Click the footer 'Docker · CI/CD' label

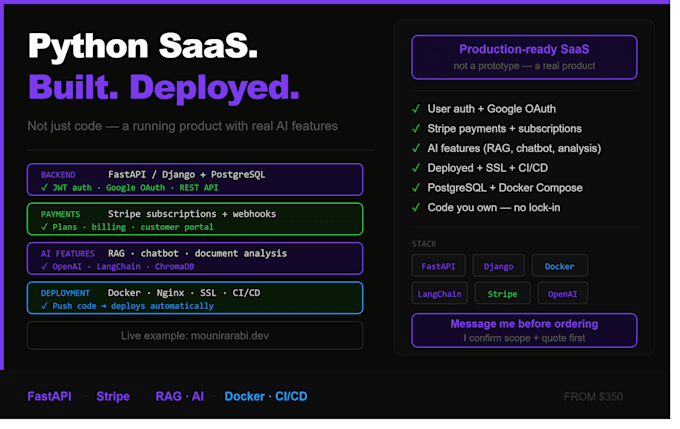pyautogui.click(x=266, y=396)
